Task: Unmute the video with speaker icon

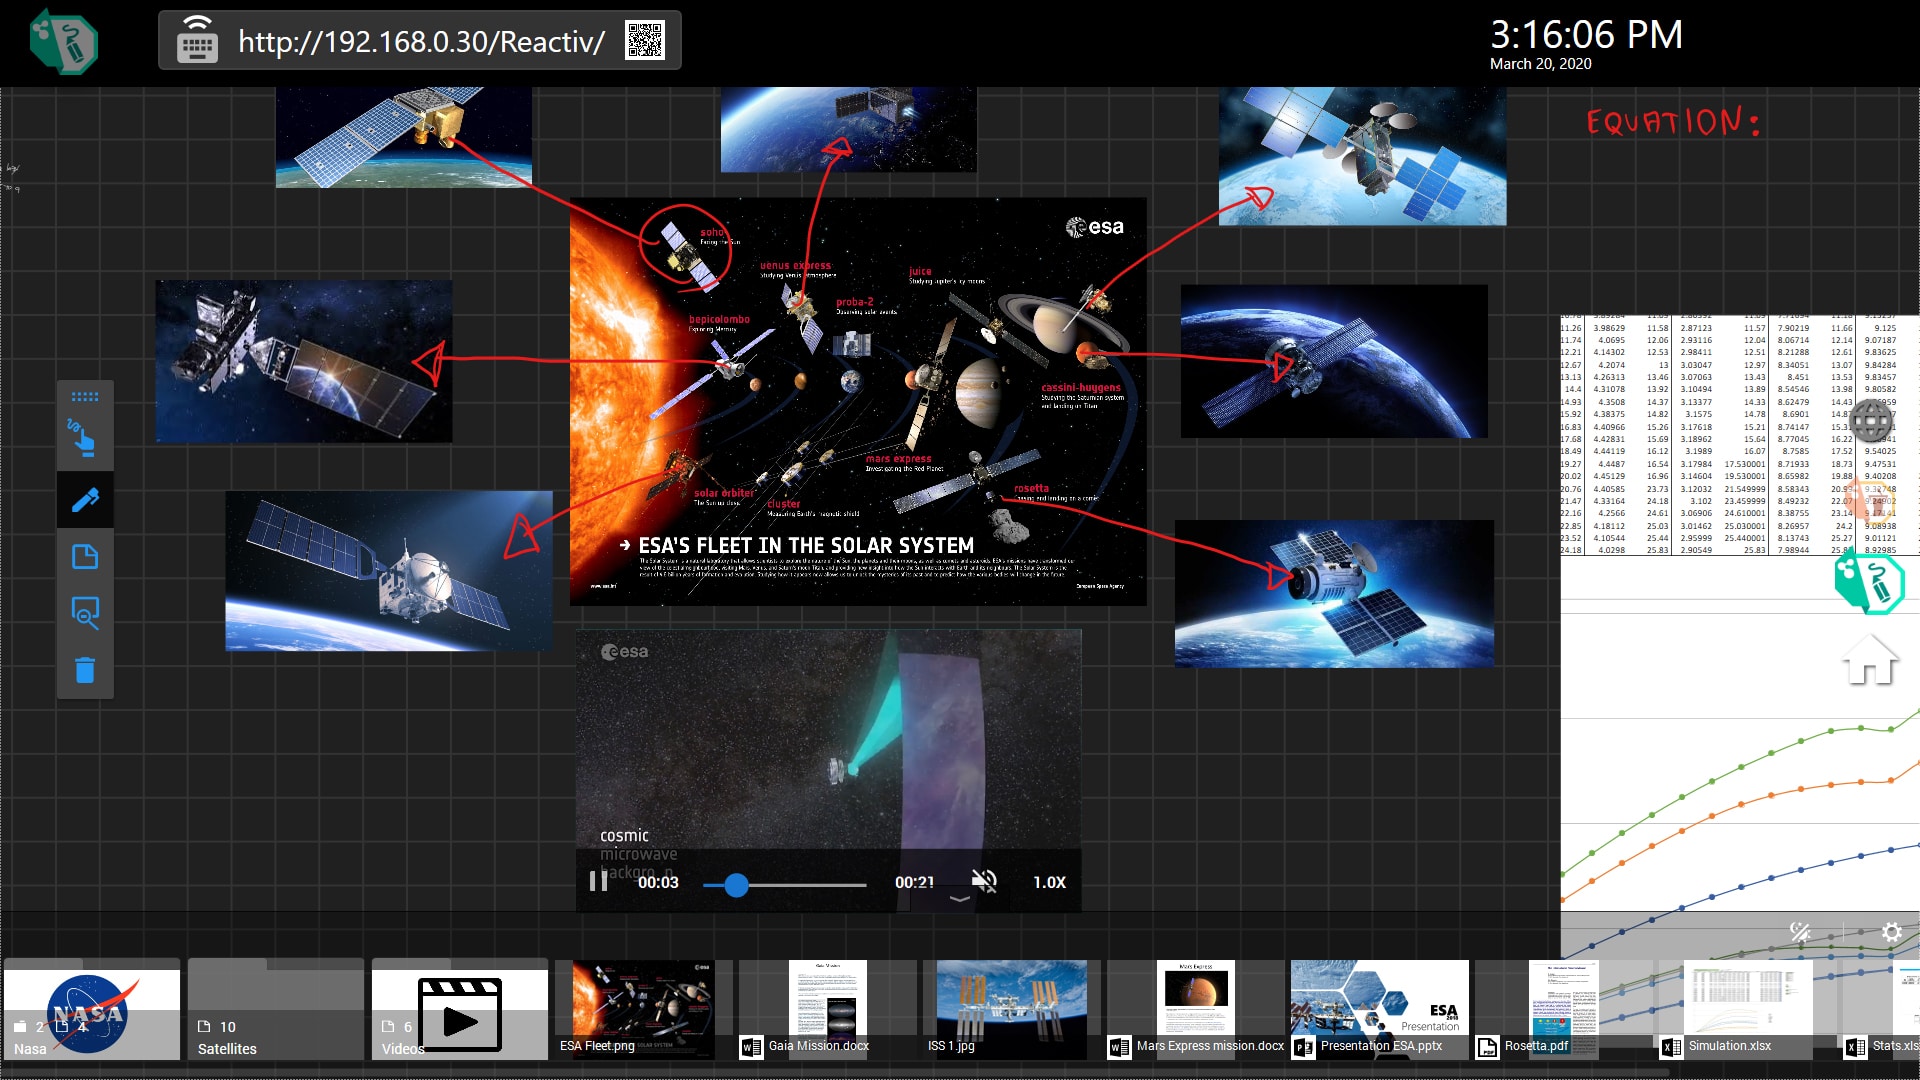Action: coord(984,881)
